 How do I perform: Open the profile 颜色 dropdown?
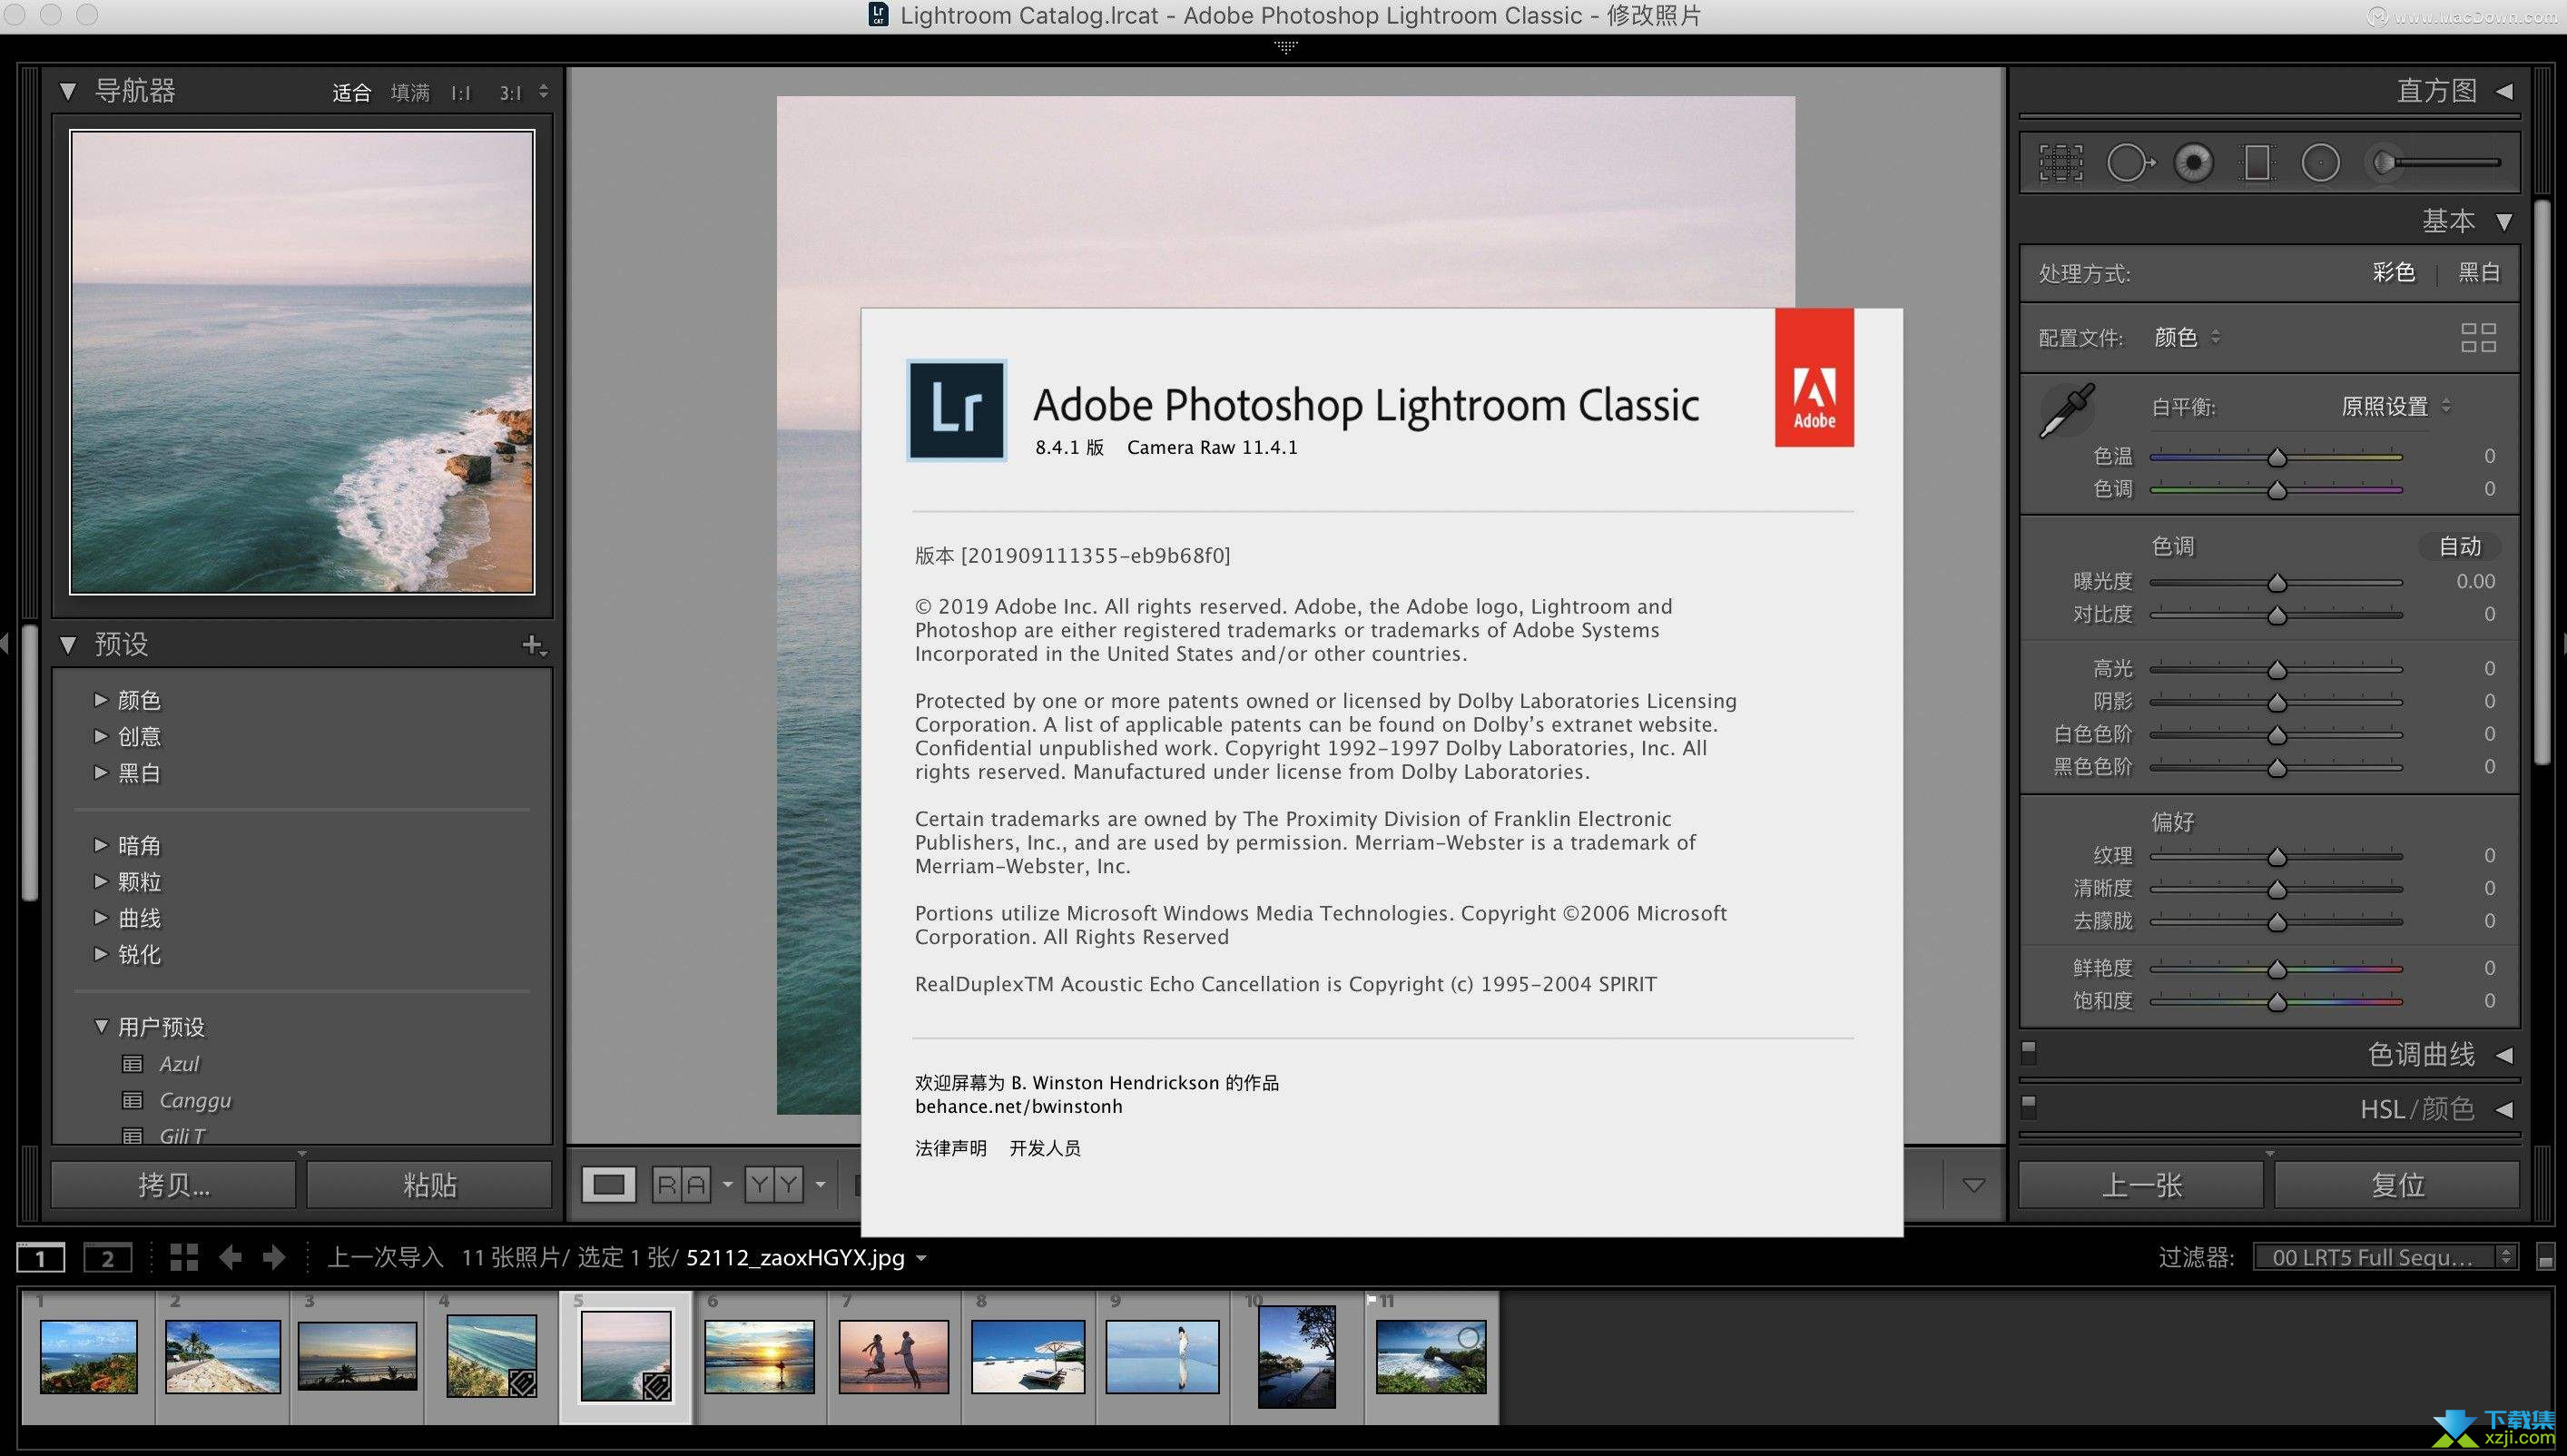point(2187,337)
